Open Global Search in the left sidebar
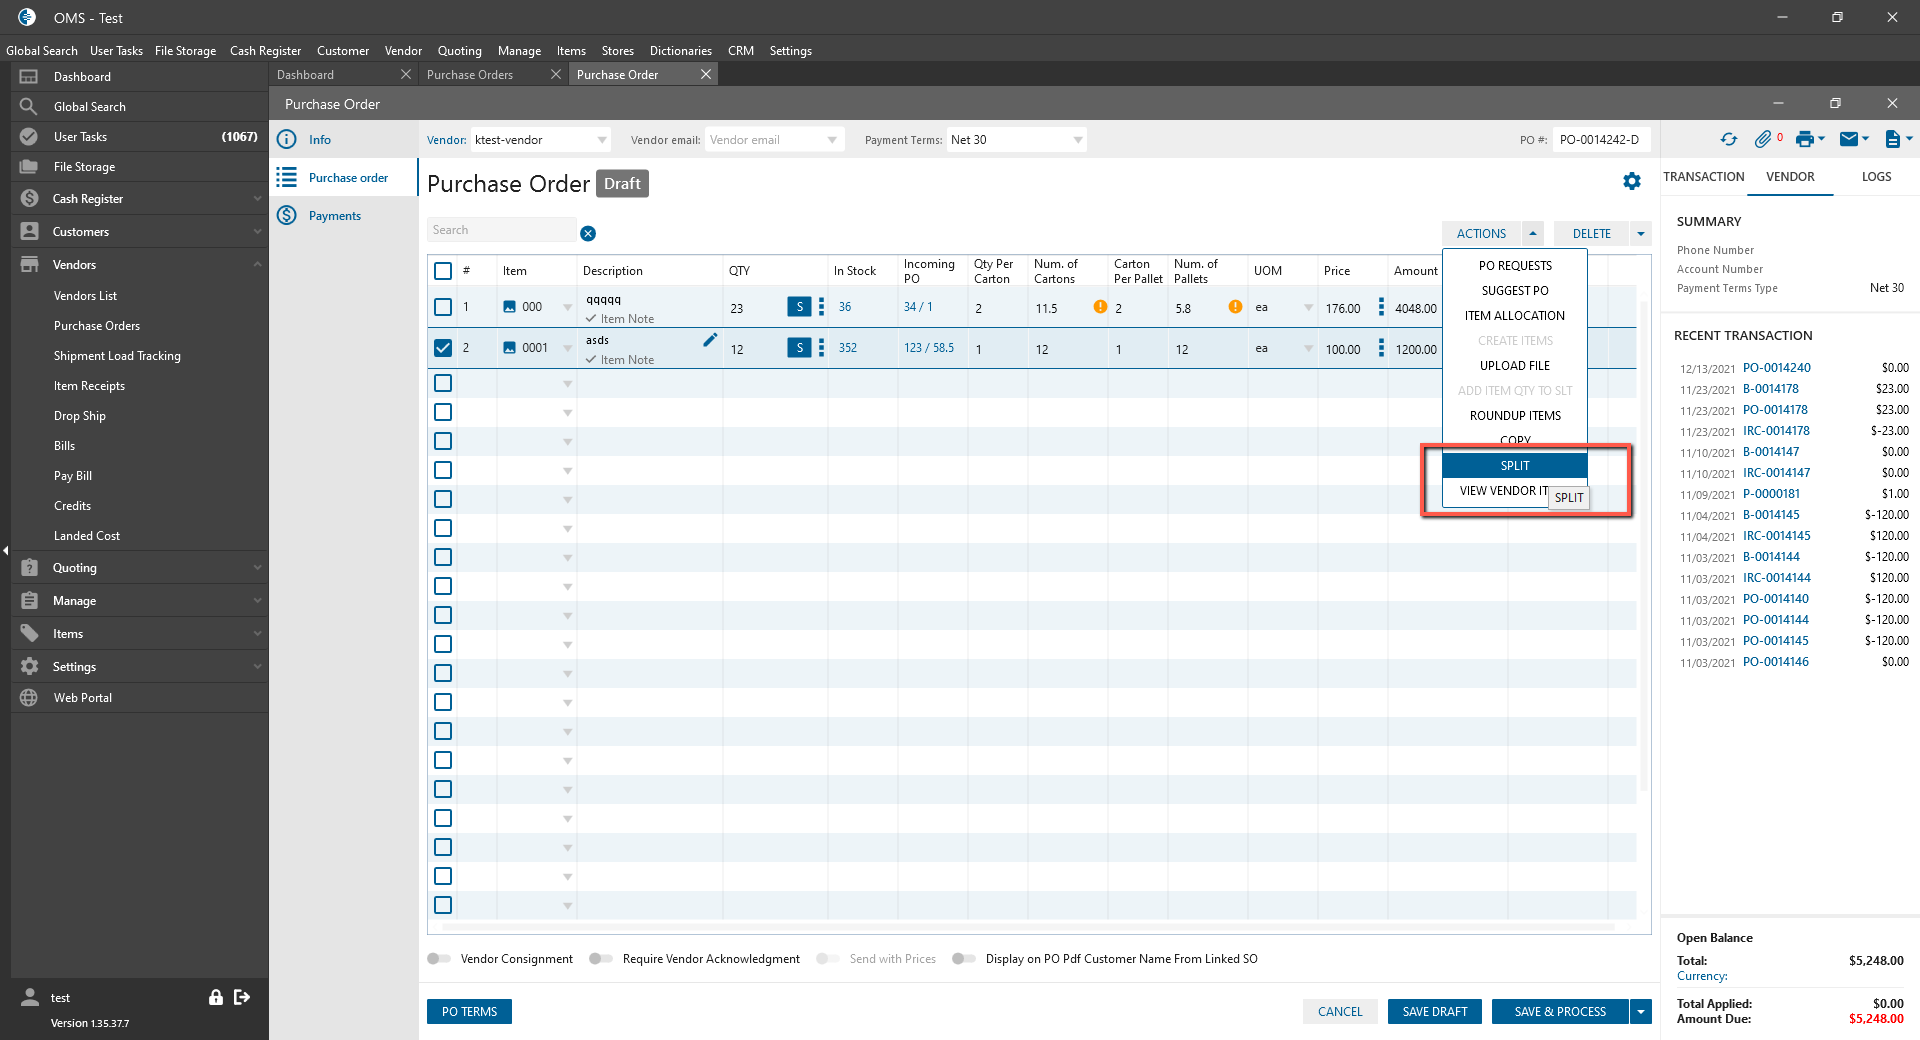The height and width of the screenshot is (1040, 1920). [x=140, y=107]
